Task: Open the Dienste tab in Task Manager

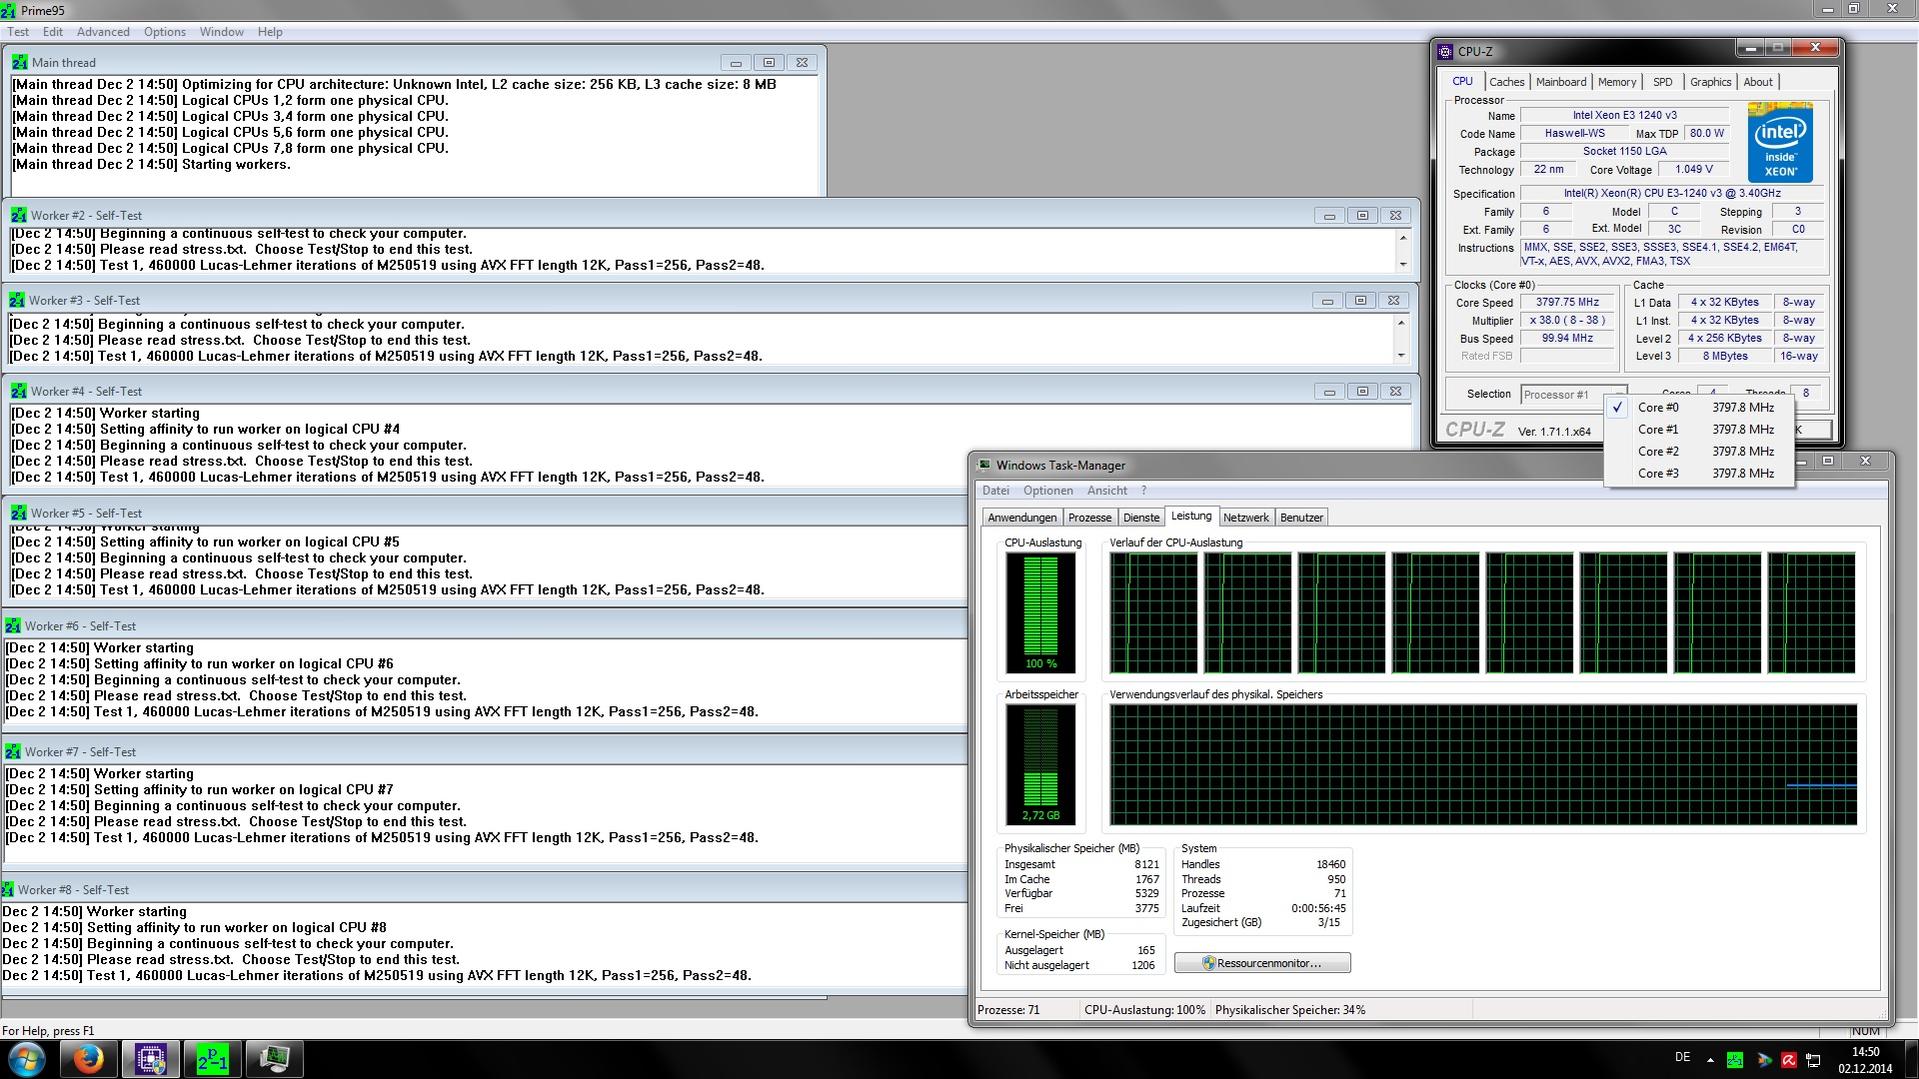Action: click(1141, 518)
